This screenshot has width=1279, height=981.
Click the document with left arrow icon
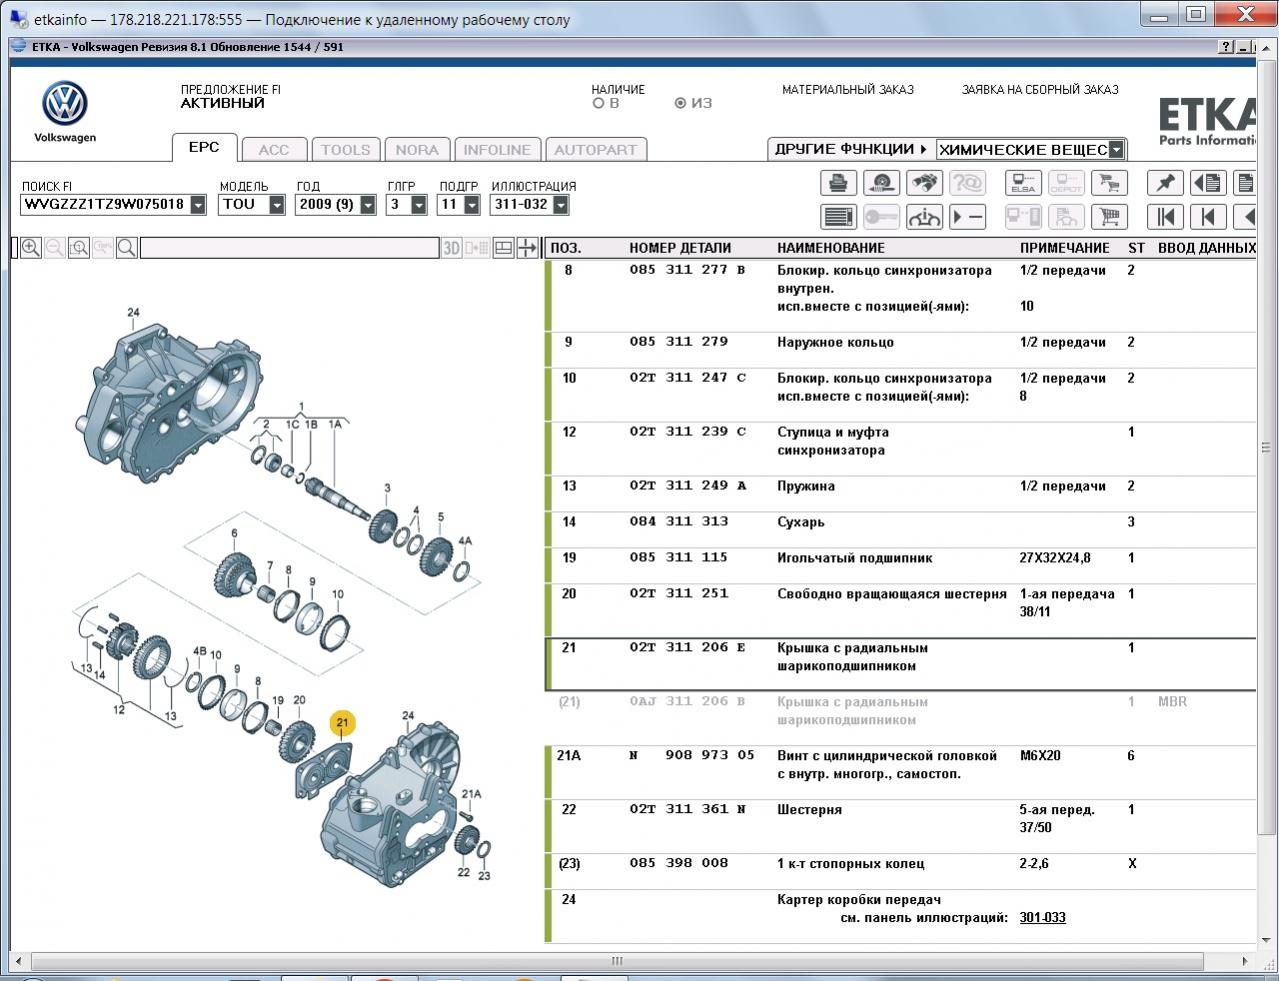click(1208, 183)
